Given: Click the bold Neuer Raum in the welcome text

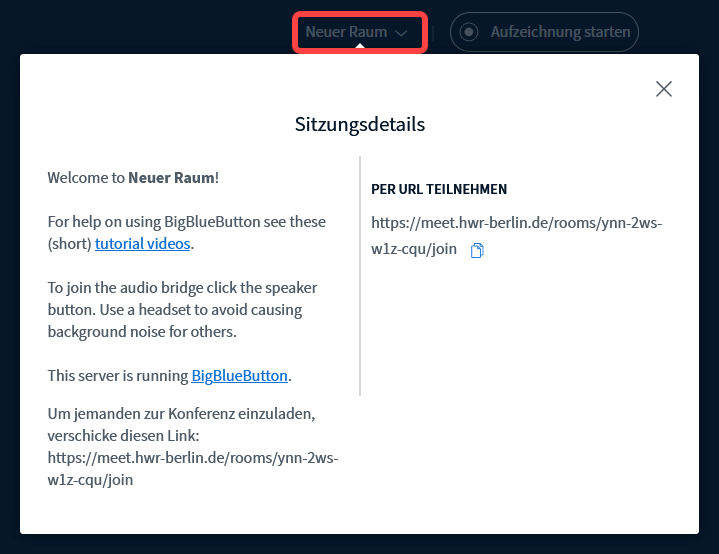Looking at the screenshot, I should pyautogui.click(x=171, y=178).
